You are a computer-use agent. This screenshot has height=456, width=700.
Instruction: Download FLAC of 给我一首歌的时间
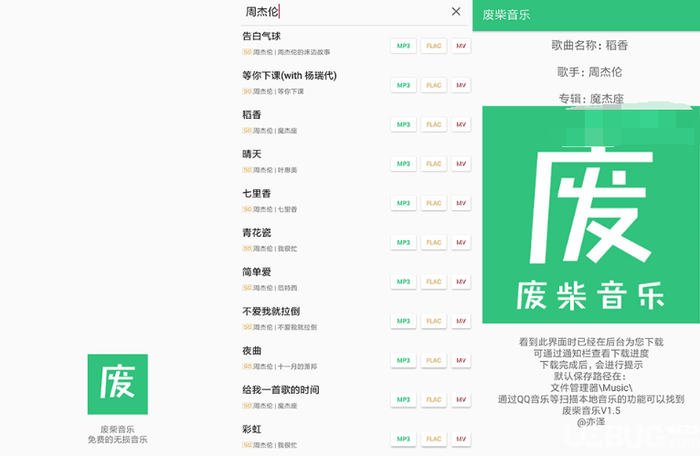pyautogui.click(x=433, y=400)
